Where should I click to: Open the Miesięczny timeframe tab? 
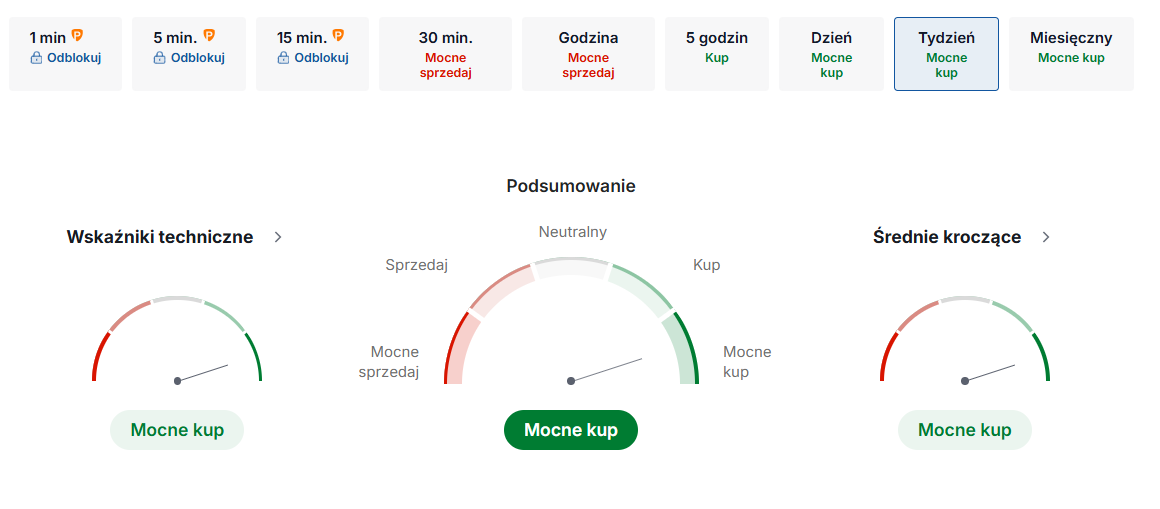1071,54
